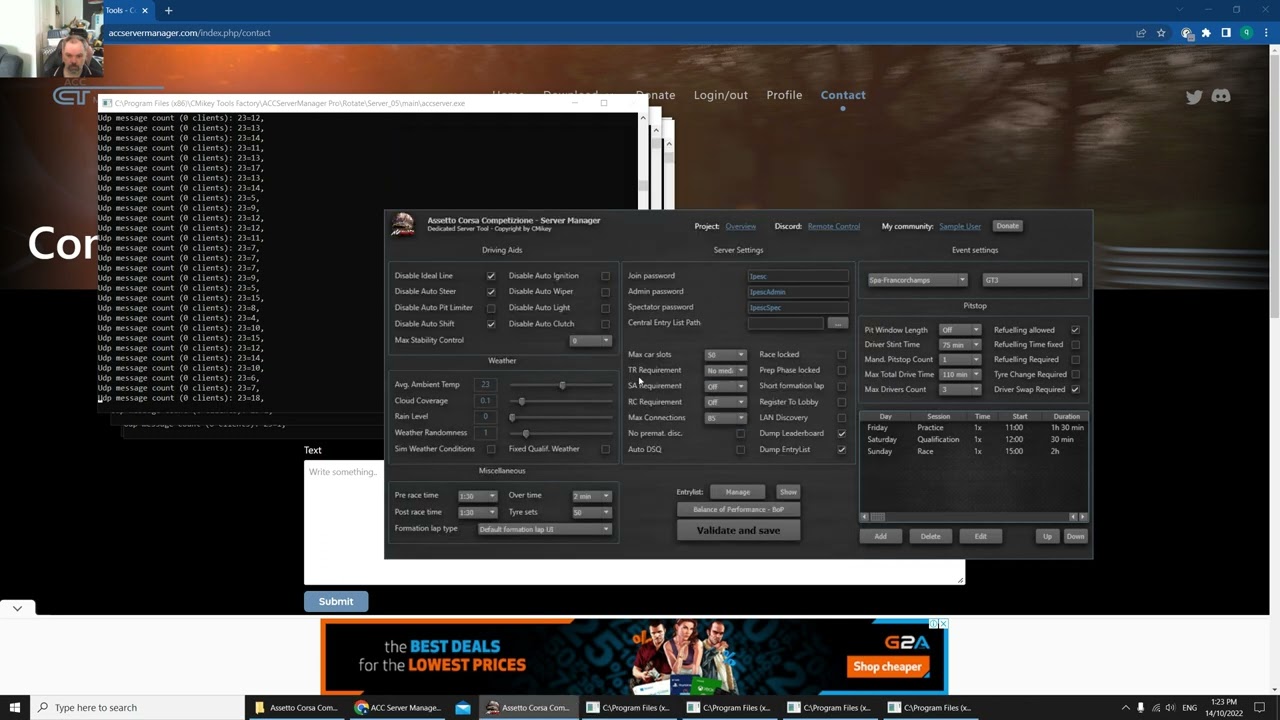This screenshot has width=1280, height=720.
Task: Enable Race locked checkbox
Action: click(x=841, y=354)
